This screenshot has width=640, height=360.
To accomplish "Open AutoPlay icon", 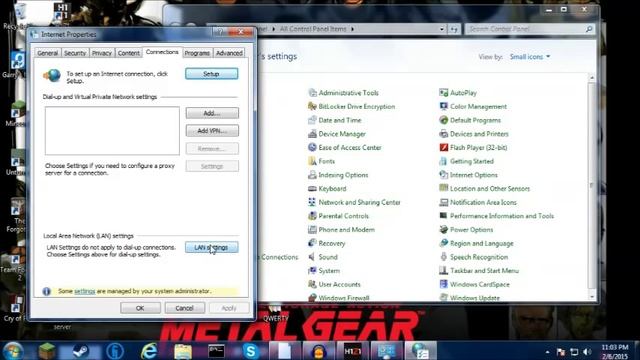I will pos(444,93).
